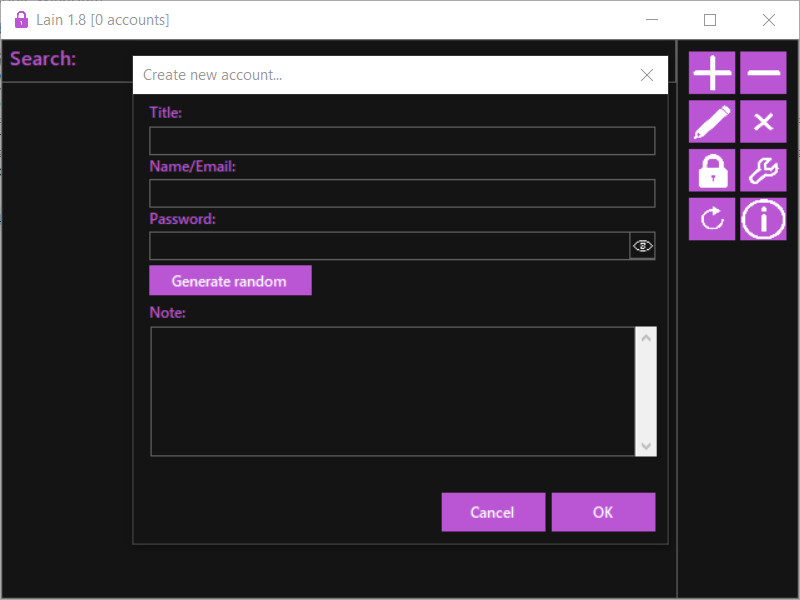Open settings via the wrench icon
The height and width of the screenshot is (600, 800).
[763, 170]
